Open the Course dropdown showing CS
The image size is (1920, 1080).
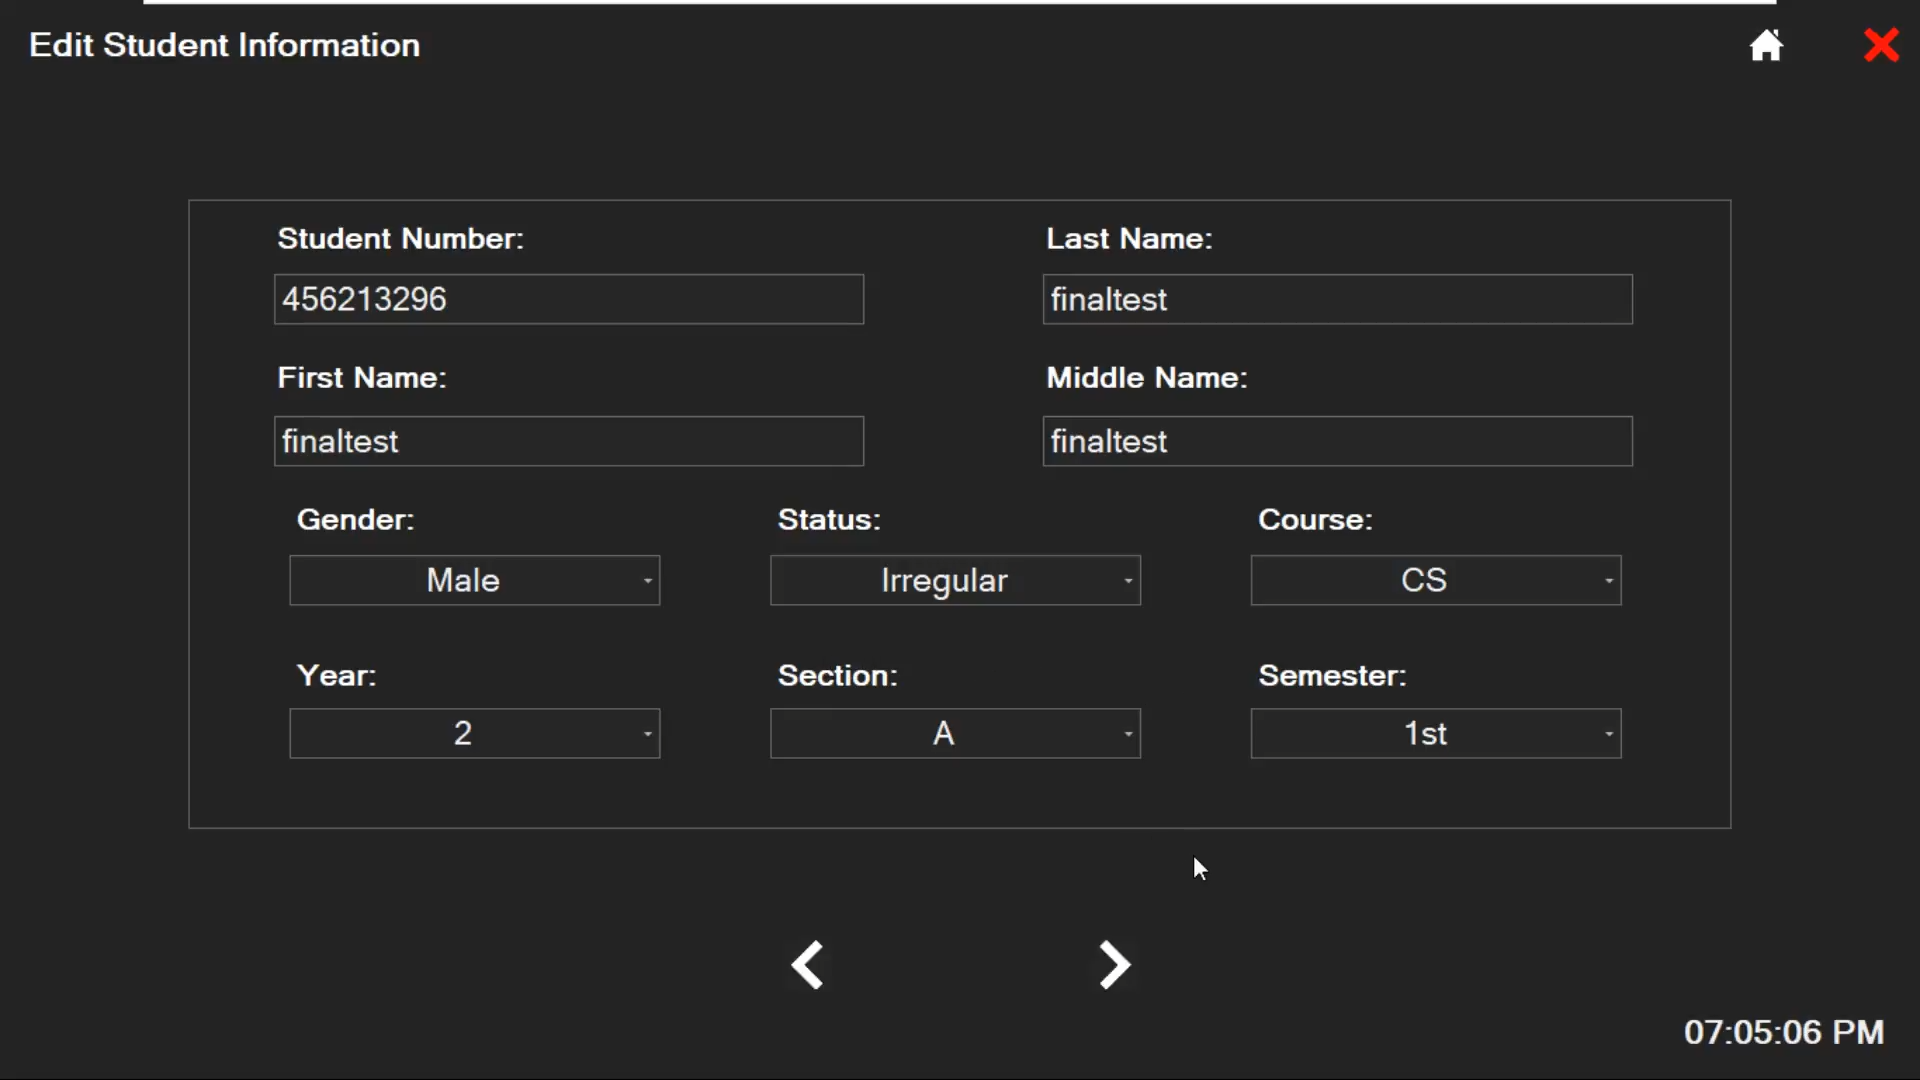point(1436,580)
